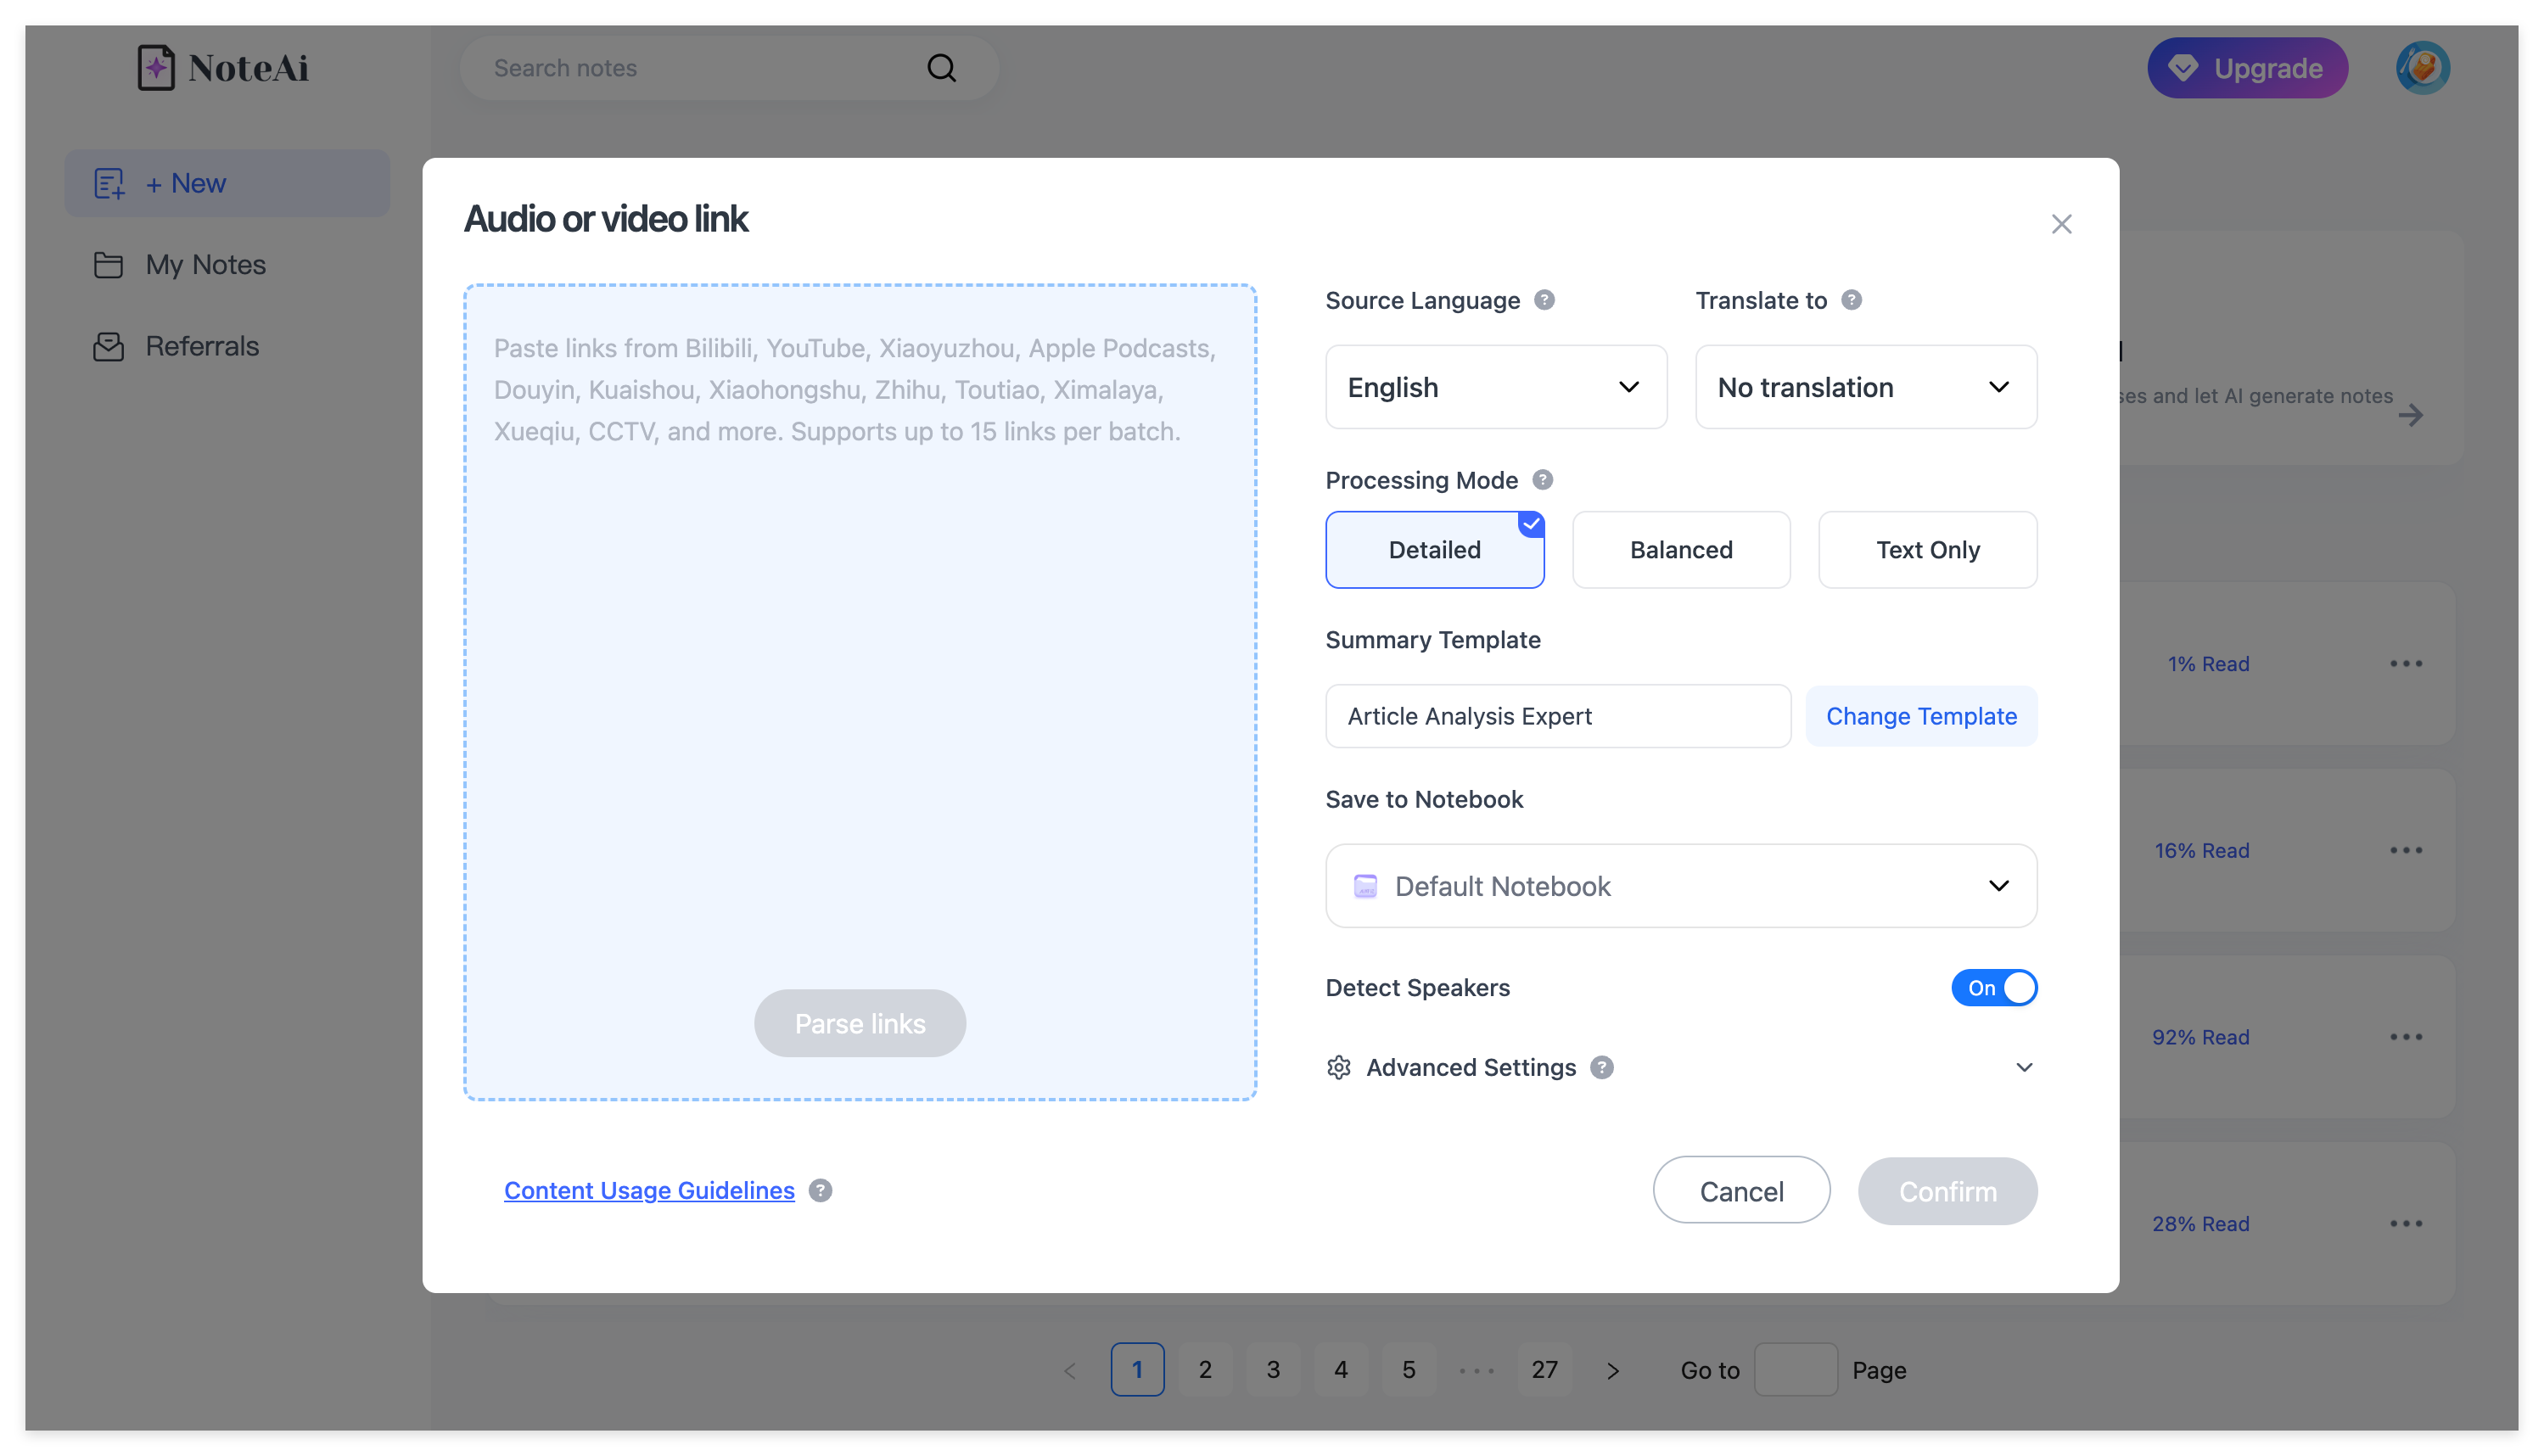Go to page 2
Image resolution: width=2544 pixels, height=1456 pixels.
1205,1370
